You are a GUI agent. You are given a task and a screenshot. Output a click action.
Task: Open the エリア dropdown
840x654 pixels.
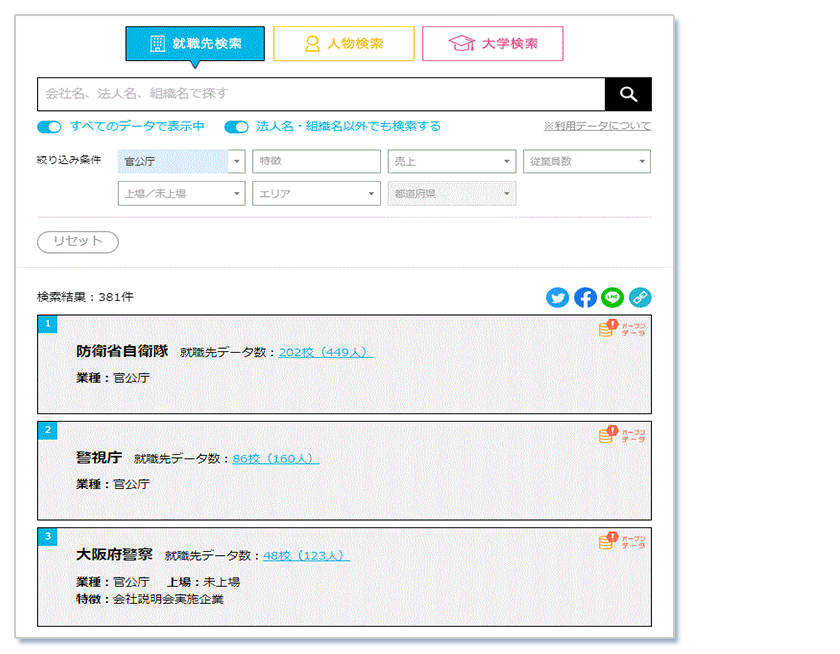tap(316, 193)
